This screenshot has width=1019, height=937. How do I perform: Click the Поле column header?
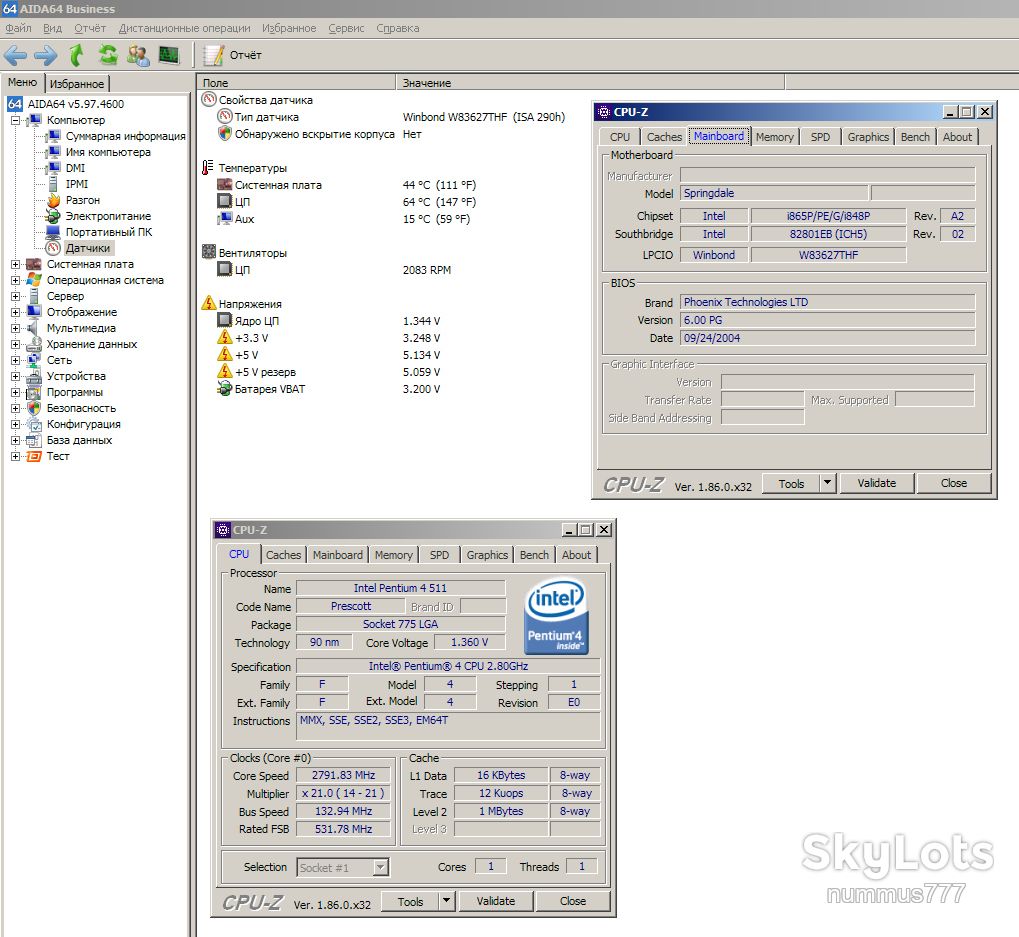pyautogui.click(x=296, y=83)
